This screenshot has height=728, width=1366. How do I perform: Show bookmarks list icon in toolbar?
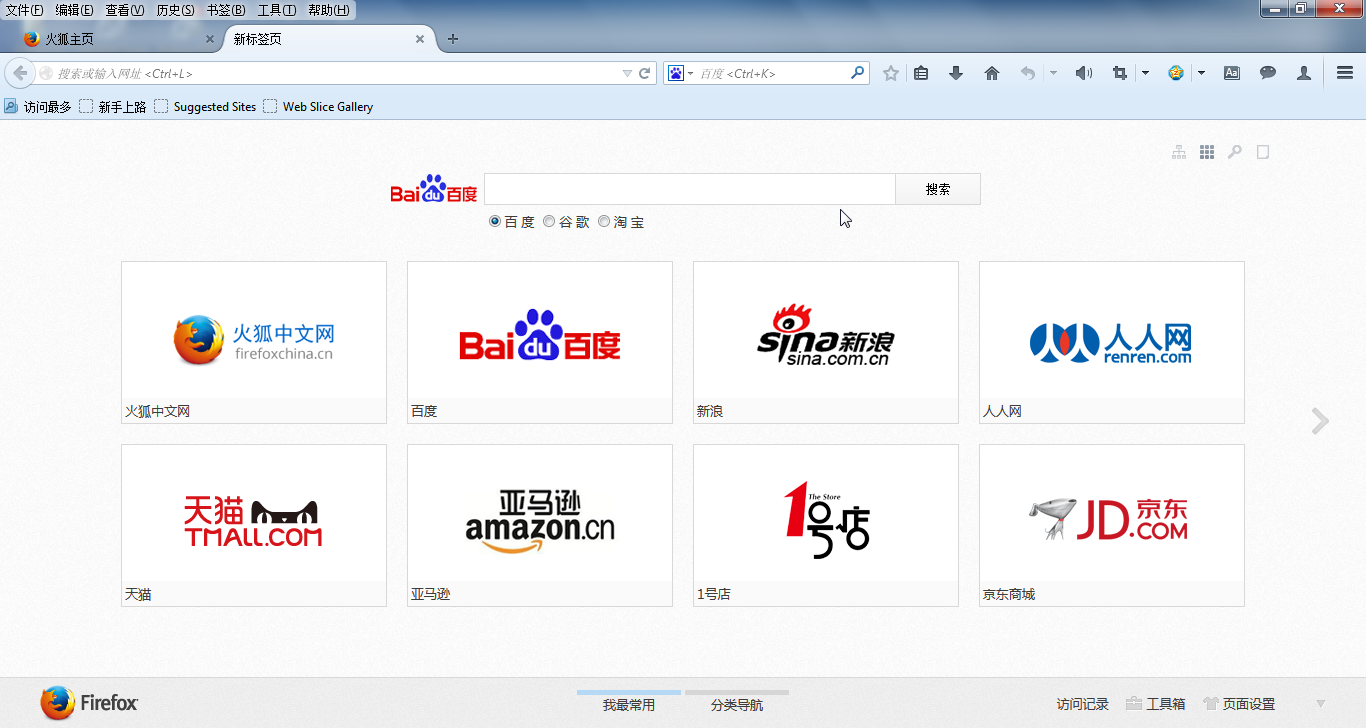pyautogui.click(x=922, y=73)
